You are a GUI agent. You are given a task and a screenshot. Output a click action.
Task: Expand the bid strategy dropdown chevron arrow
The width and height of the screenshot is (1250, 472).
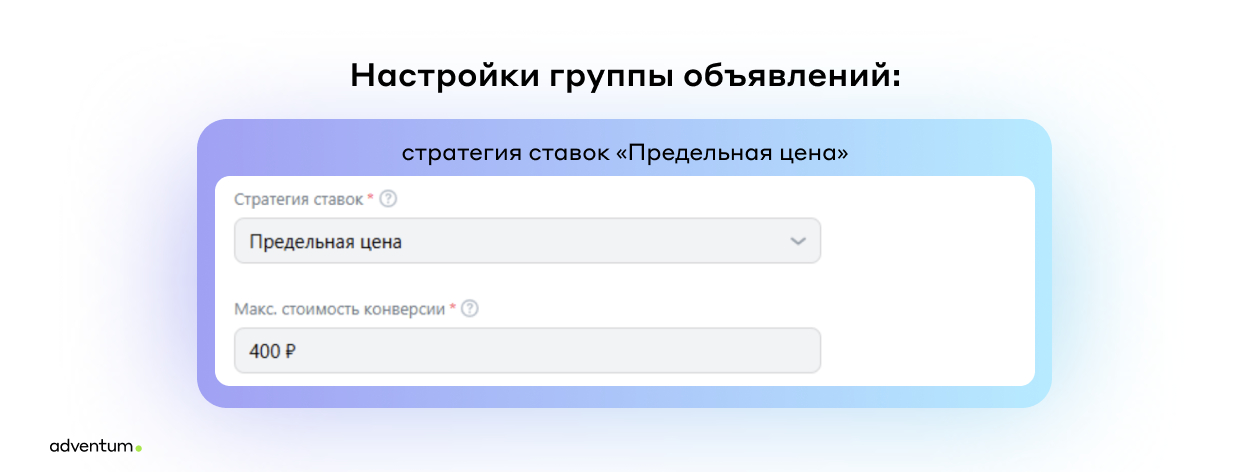tap(797, 242)
